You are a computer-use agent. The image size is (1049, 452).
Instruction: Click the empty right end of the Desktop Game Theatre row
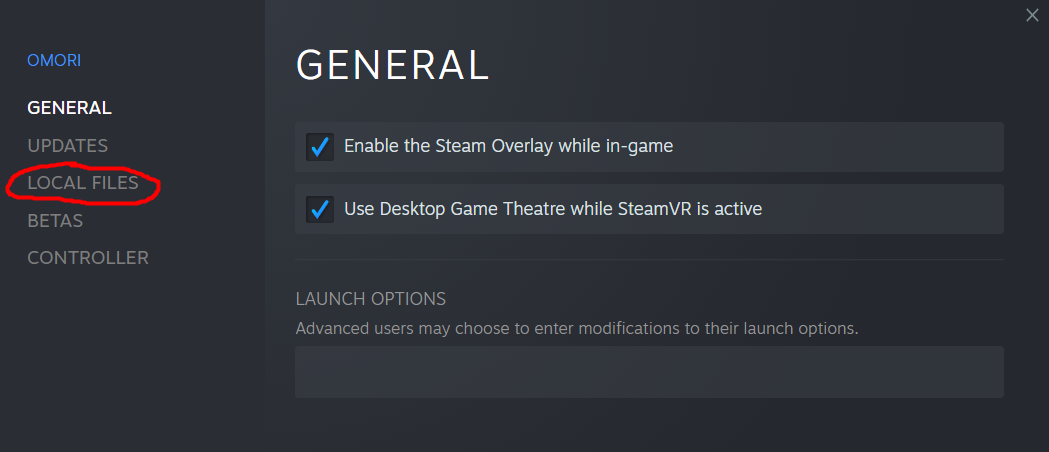(x=900, y=209)
